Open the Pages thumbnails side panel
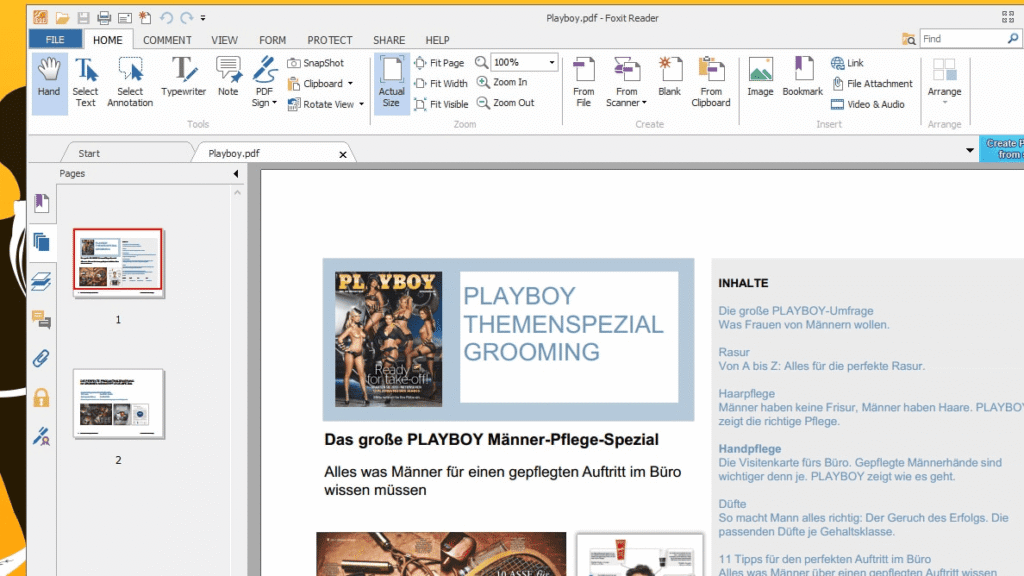Screen dimensions: 1024x576 coord(41,242)
